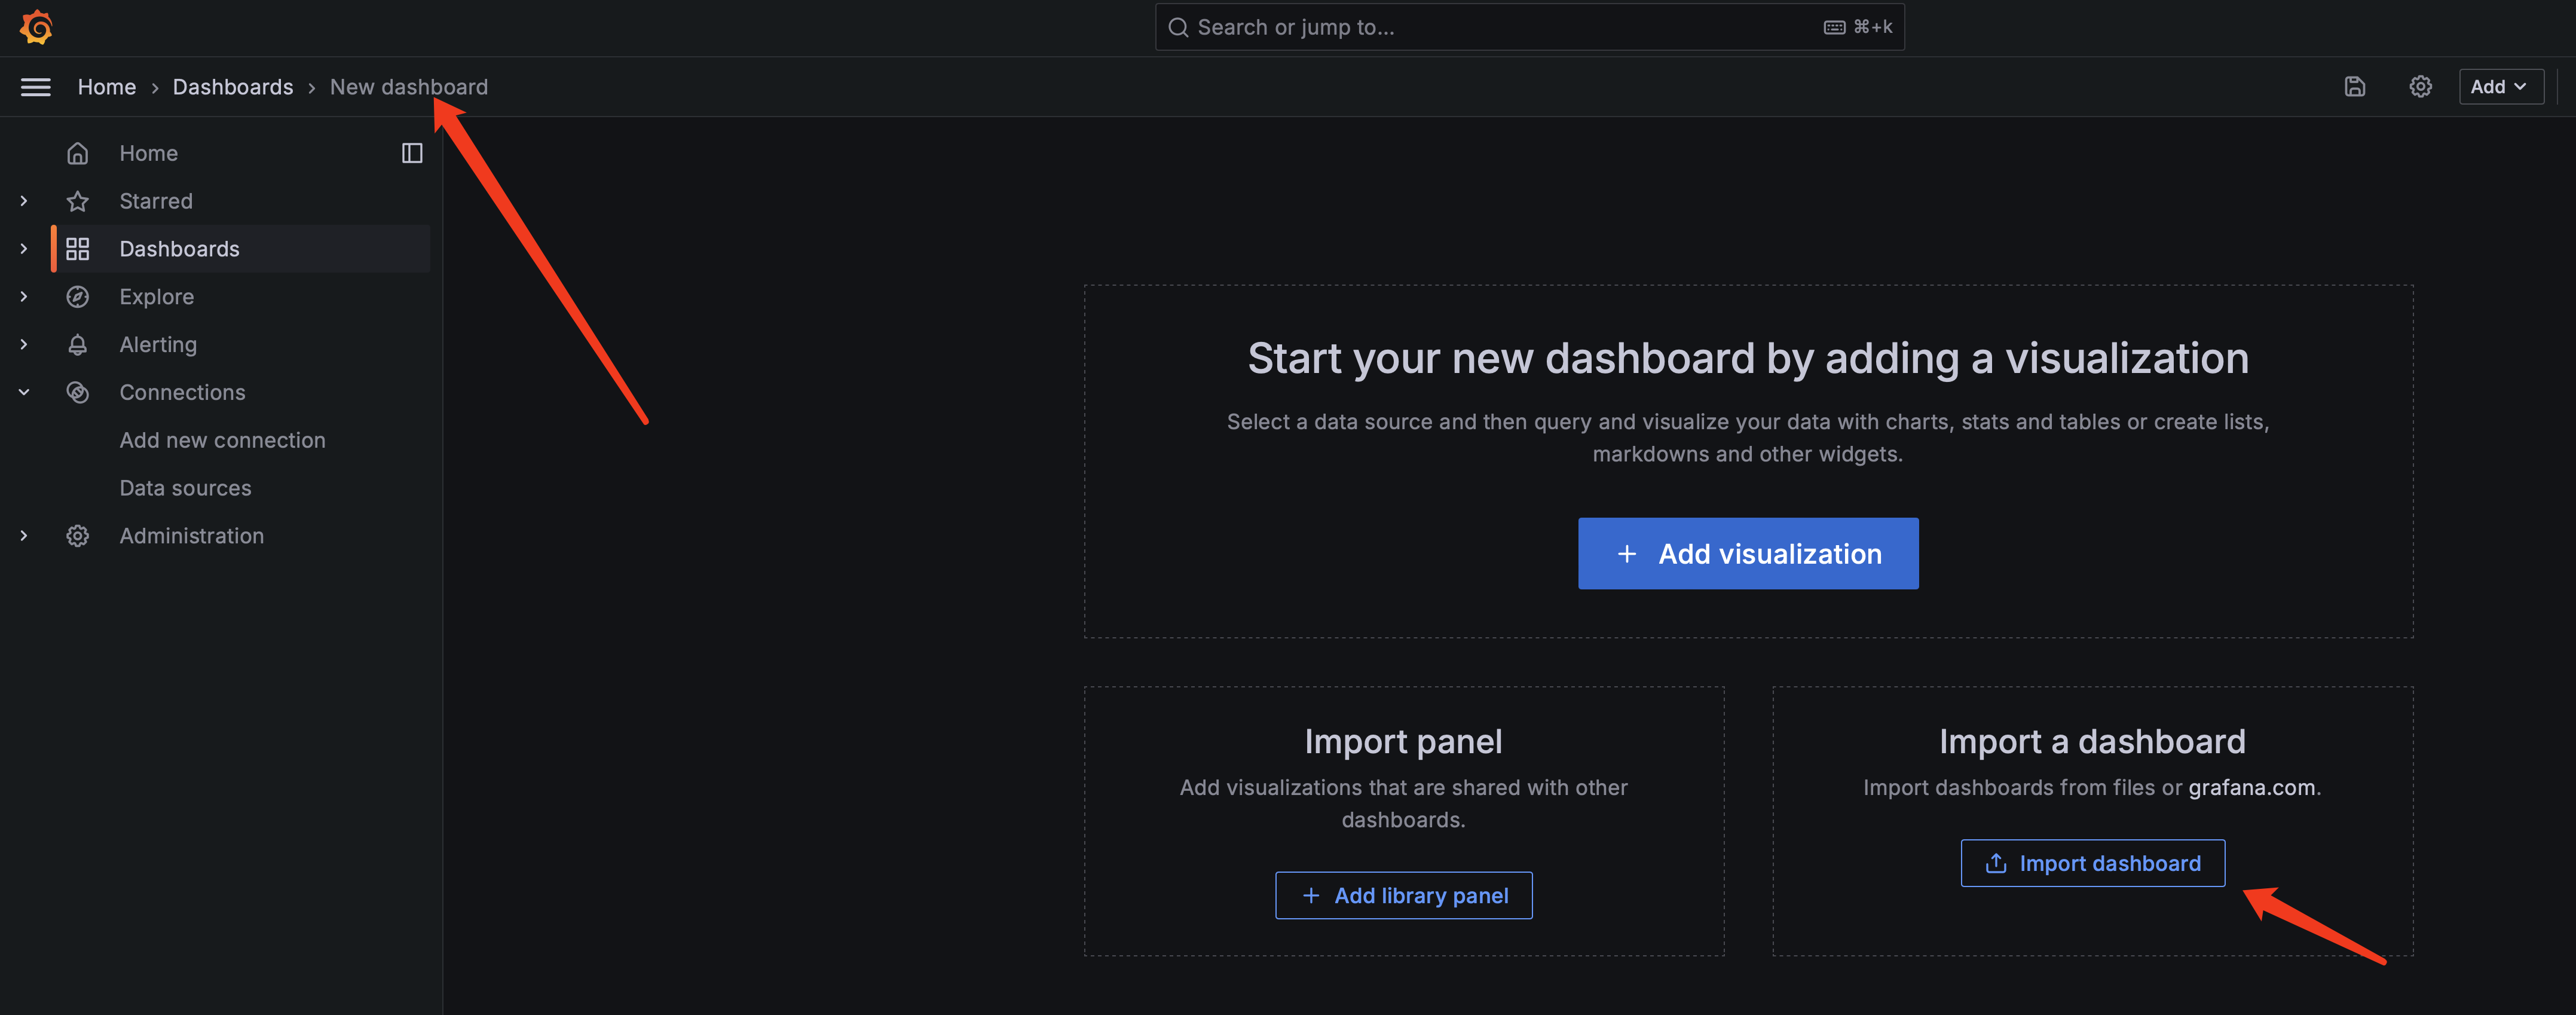2576x1015 pixels.
Task: Click the Starred star icon
Action: click(x=78, y=201)
